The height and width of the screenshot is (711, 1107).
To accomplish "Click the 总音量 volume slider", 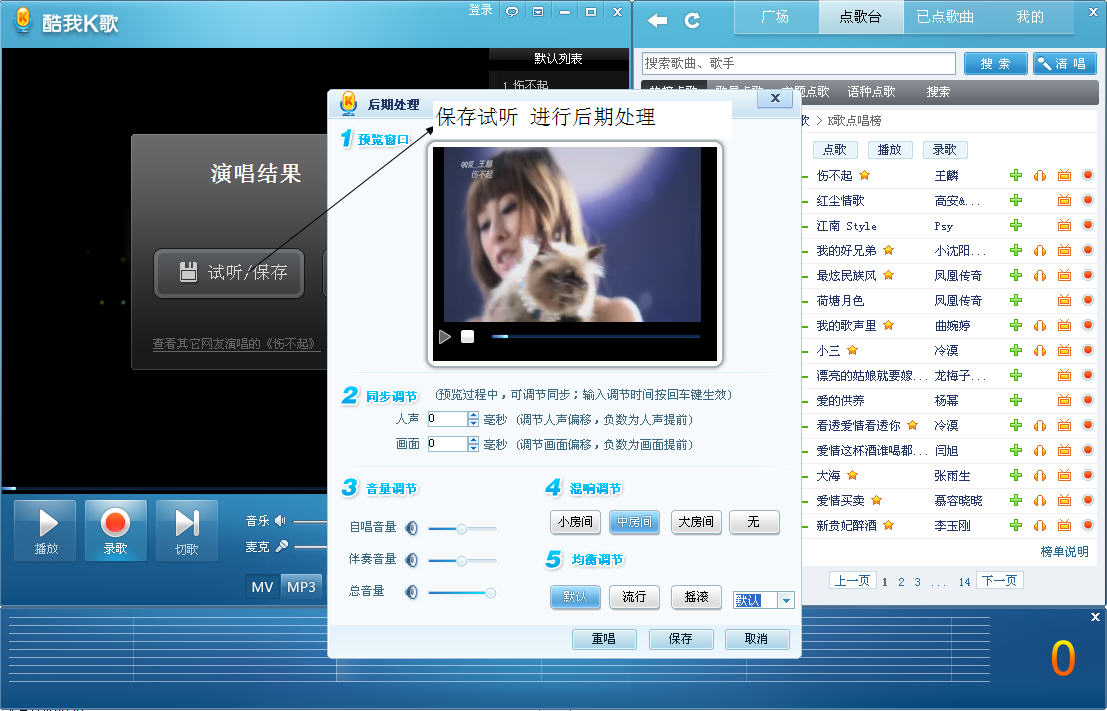I will pyautogui.click(x=460, y=592).
